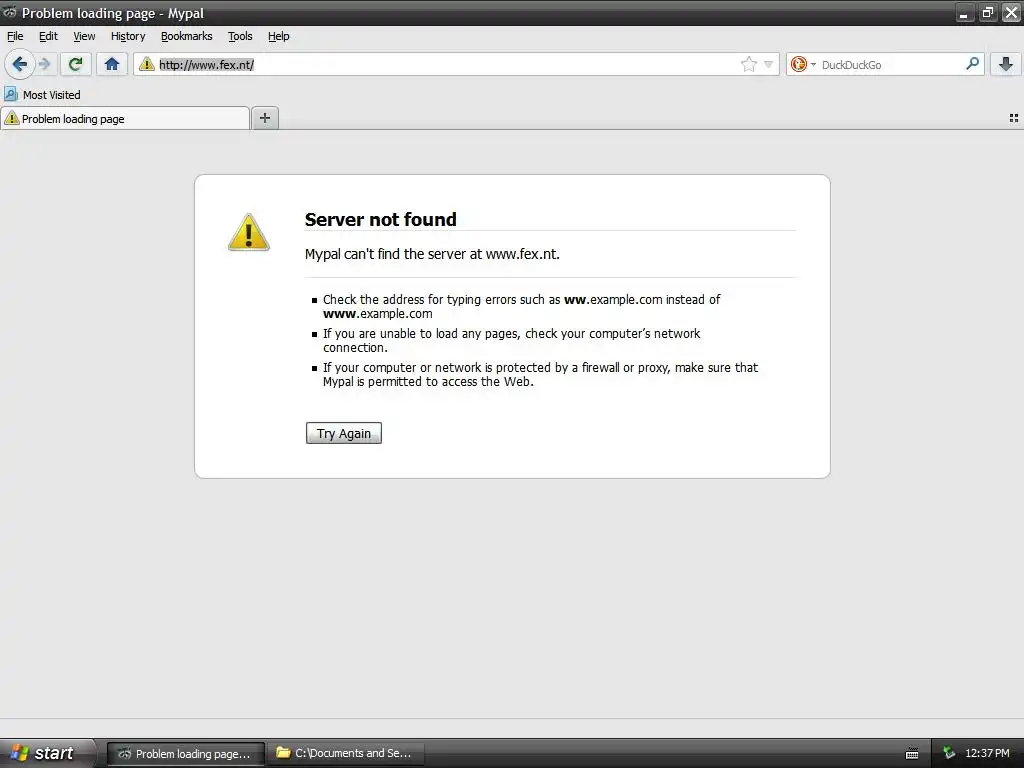This screenshot has height=768, width=1024.
Task: Click the magnifier search icon in search box
Action: pyautogui.click(x=972, y=64)
